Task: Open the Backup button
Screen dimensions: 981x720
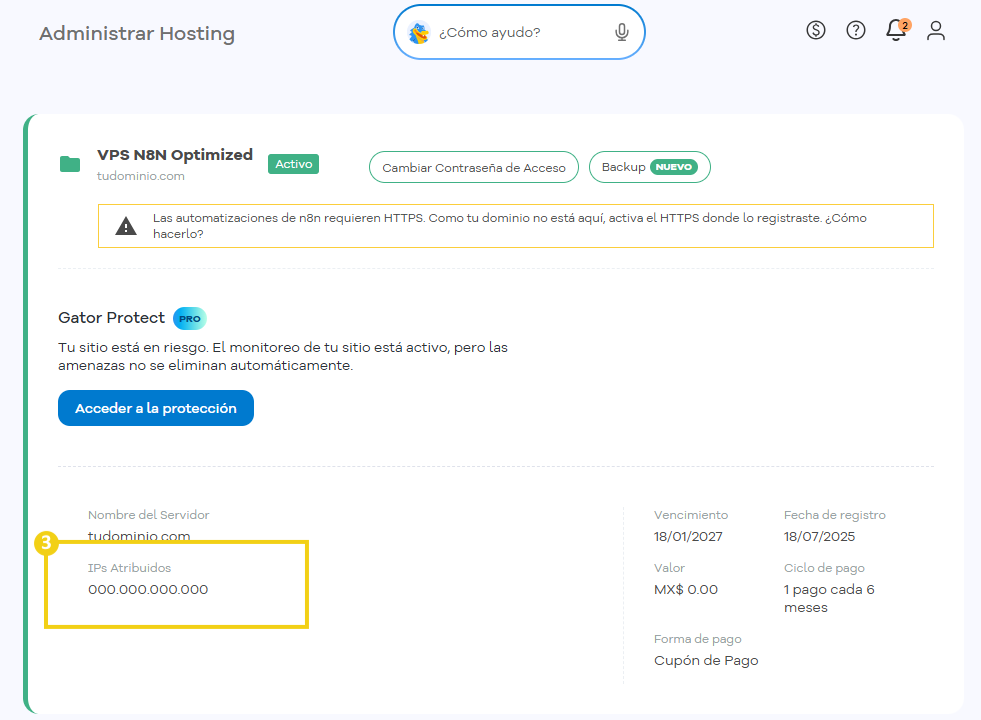Action: tap(649, 167)
